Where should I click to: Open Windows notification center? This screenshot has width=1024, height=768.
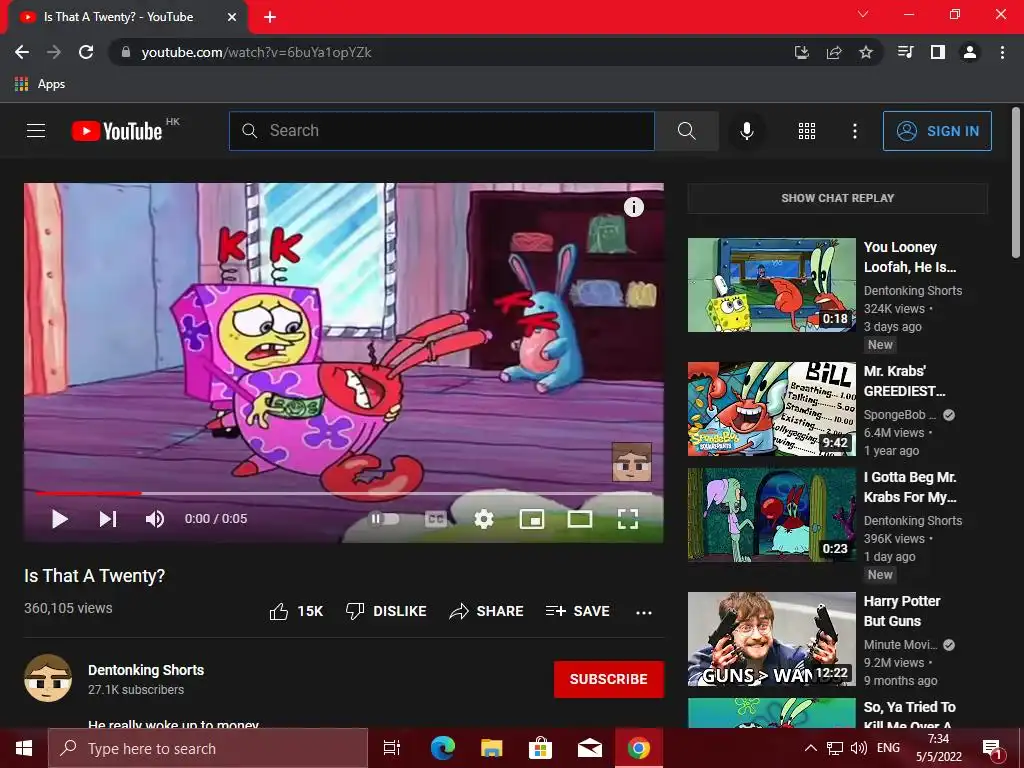992,748
